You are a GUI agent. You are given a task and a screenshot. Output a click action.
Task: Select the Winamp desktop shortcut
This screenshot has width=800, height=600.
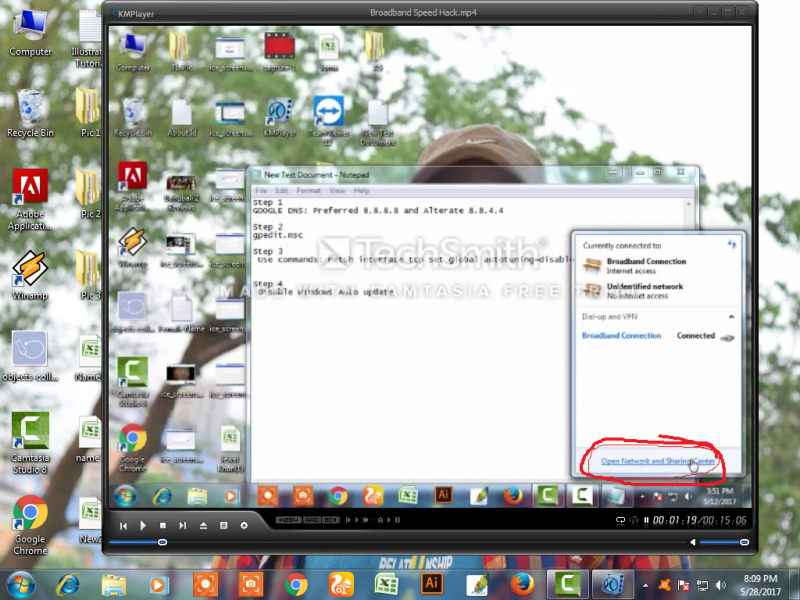click(x=30, y=276)
